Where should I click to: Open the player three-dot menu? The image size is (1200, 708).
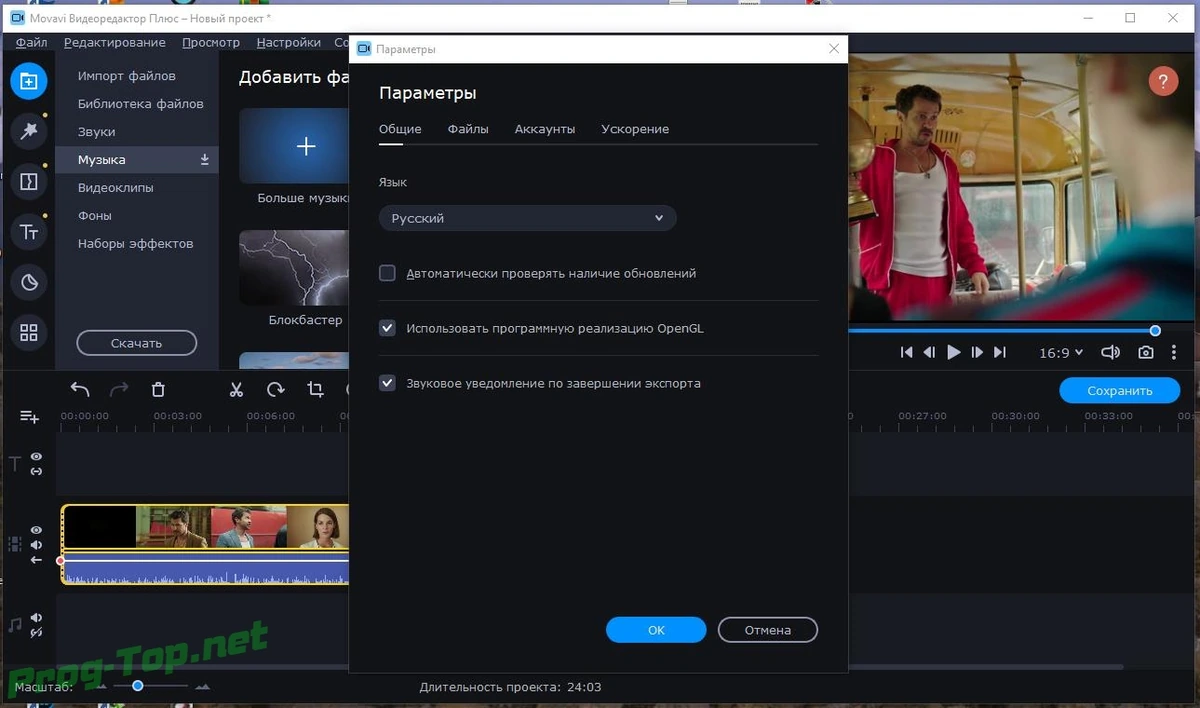(x=1174, y=353)
